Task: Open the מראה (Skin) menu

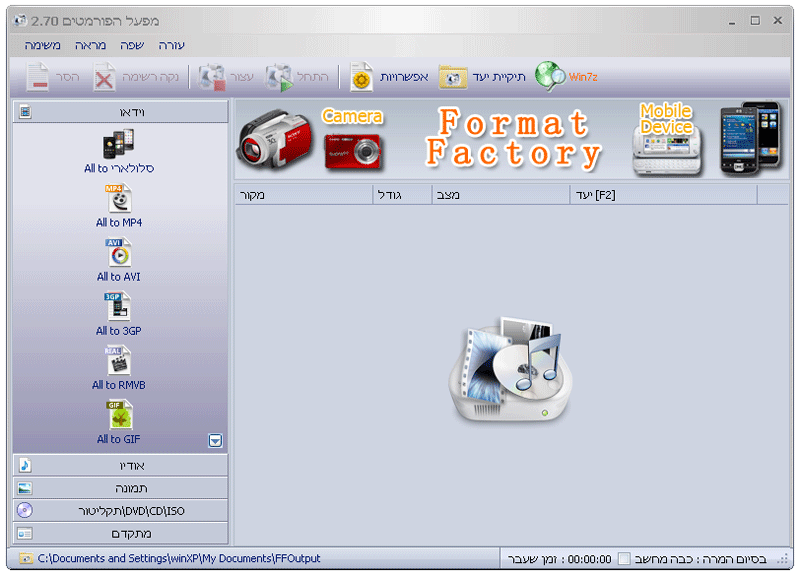Action: (90, 45)
